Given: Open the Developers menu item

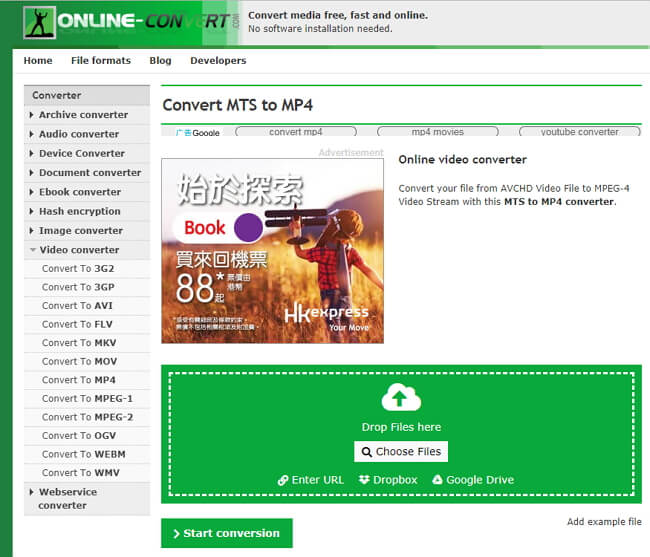Looking at the screenshot, I should tap(218, 61).
